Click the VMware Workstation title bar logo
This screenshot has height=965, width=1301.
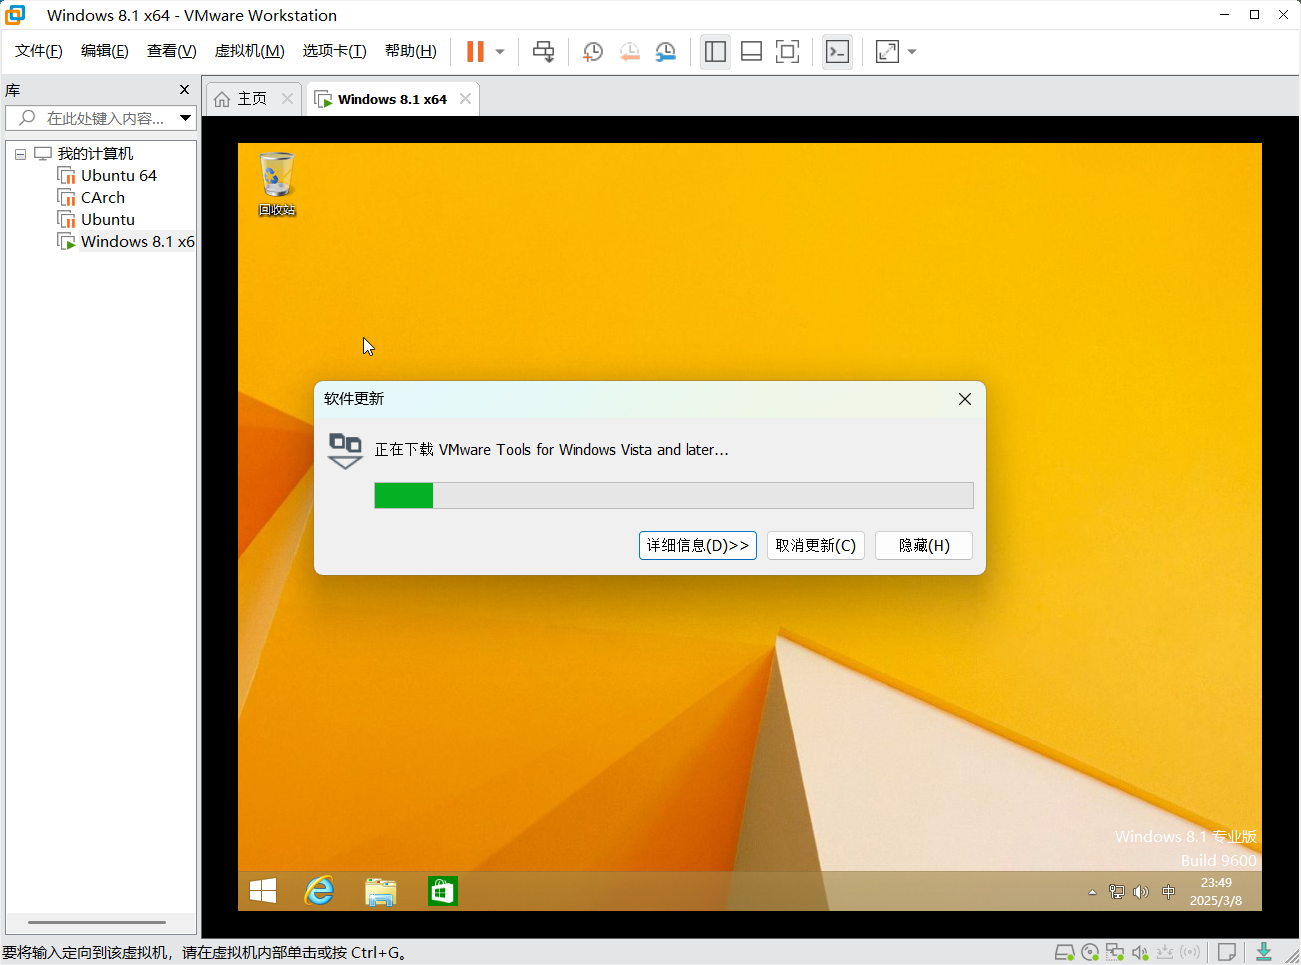(x=15, y=15)
